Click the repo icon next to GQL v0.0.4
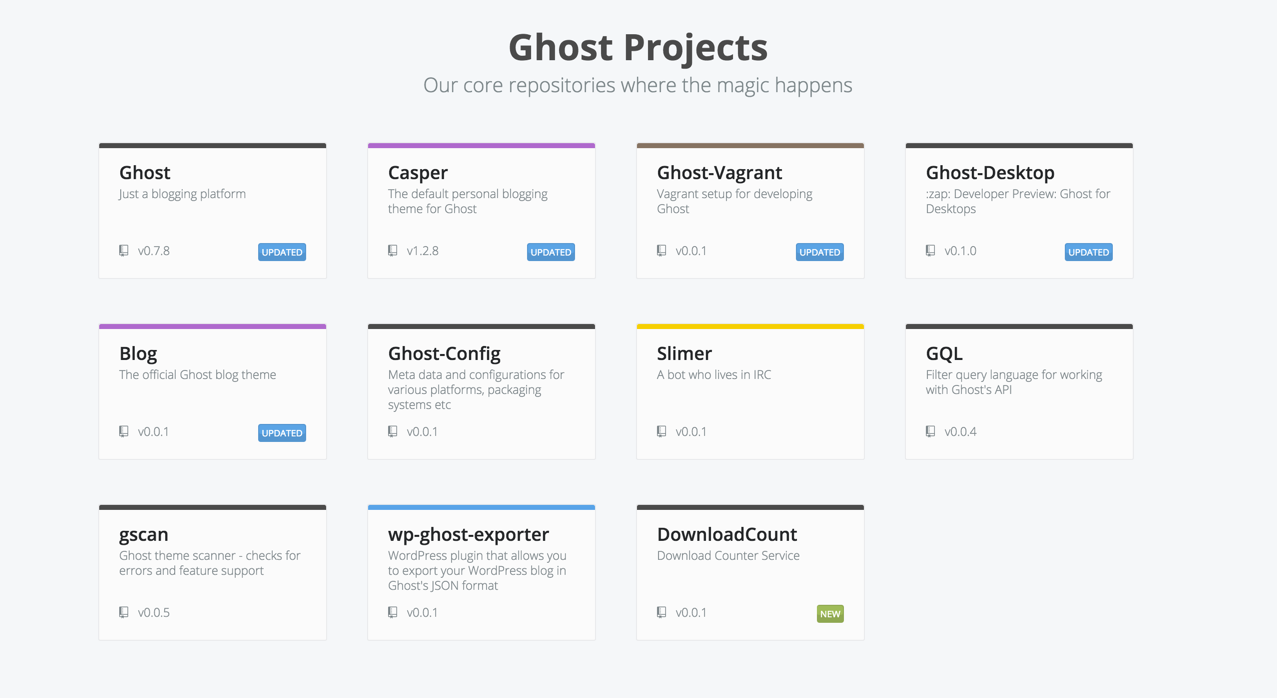This screenshot has width=1278, height=698. click(x=931, y=432)
